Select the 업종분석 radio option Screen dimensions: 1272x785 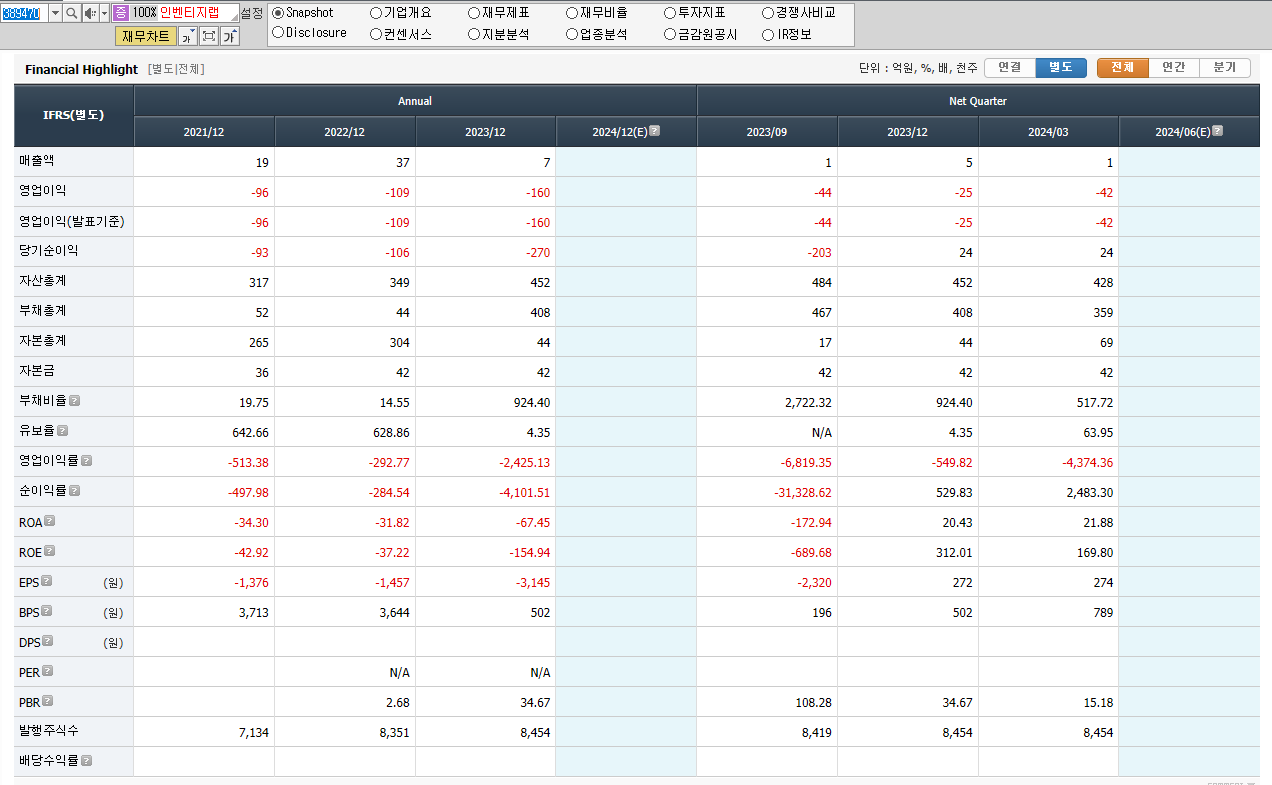[x=572, y=34]
